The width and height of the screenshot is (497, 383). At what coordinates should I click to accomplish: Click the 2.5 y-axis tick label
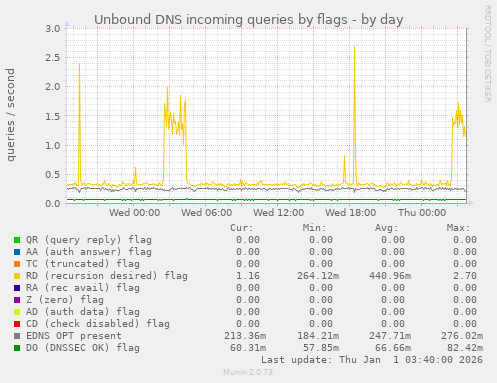coord(53,58)
